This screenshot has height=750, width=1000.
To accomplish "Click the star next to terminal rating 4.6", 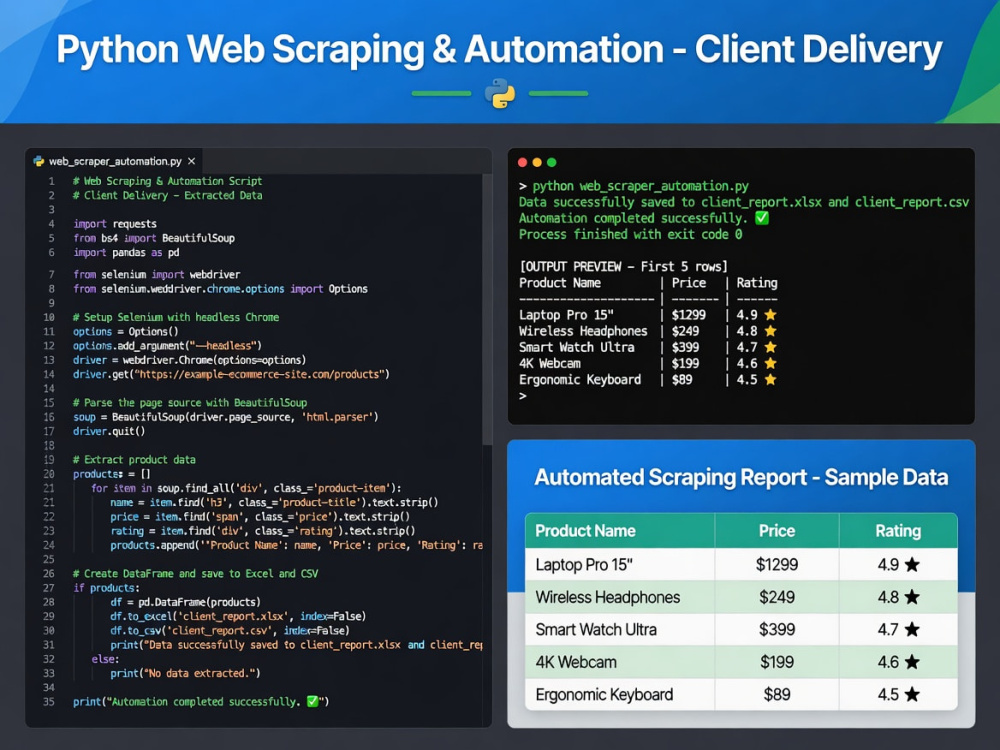I will click(x=770, y=364).
